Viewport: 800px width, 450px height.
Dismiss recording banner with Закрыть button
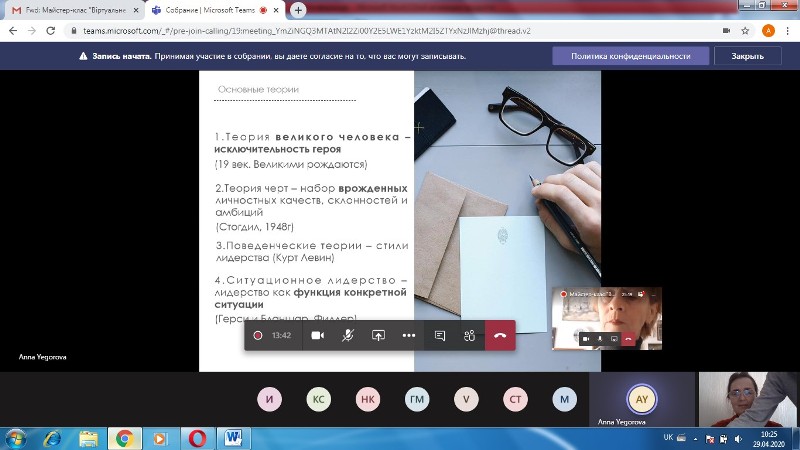coord(747,56)
